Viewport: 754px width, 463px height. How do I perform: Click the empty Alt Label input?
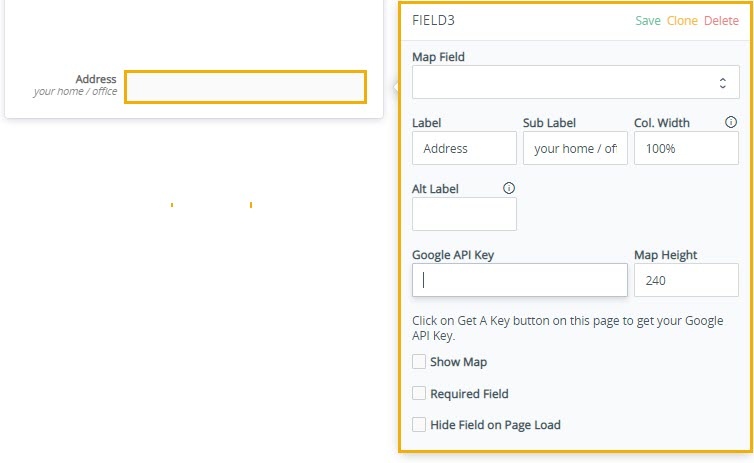464,214
